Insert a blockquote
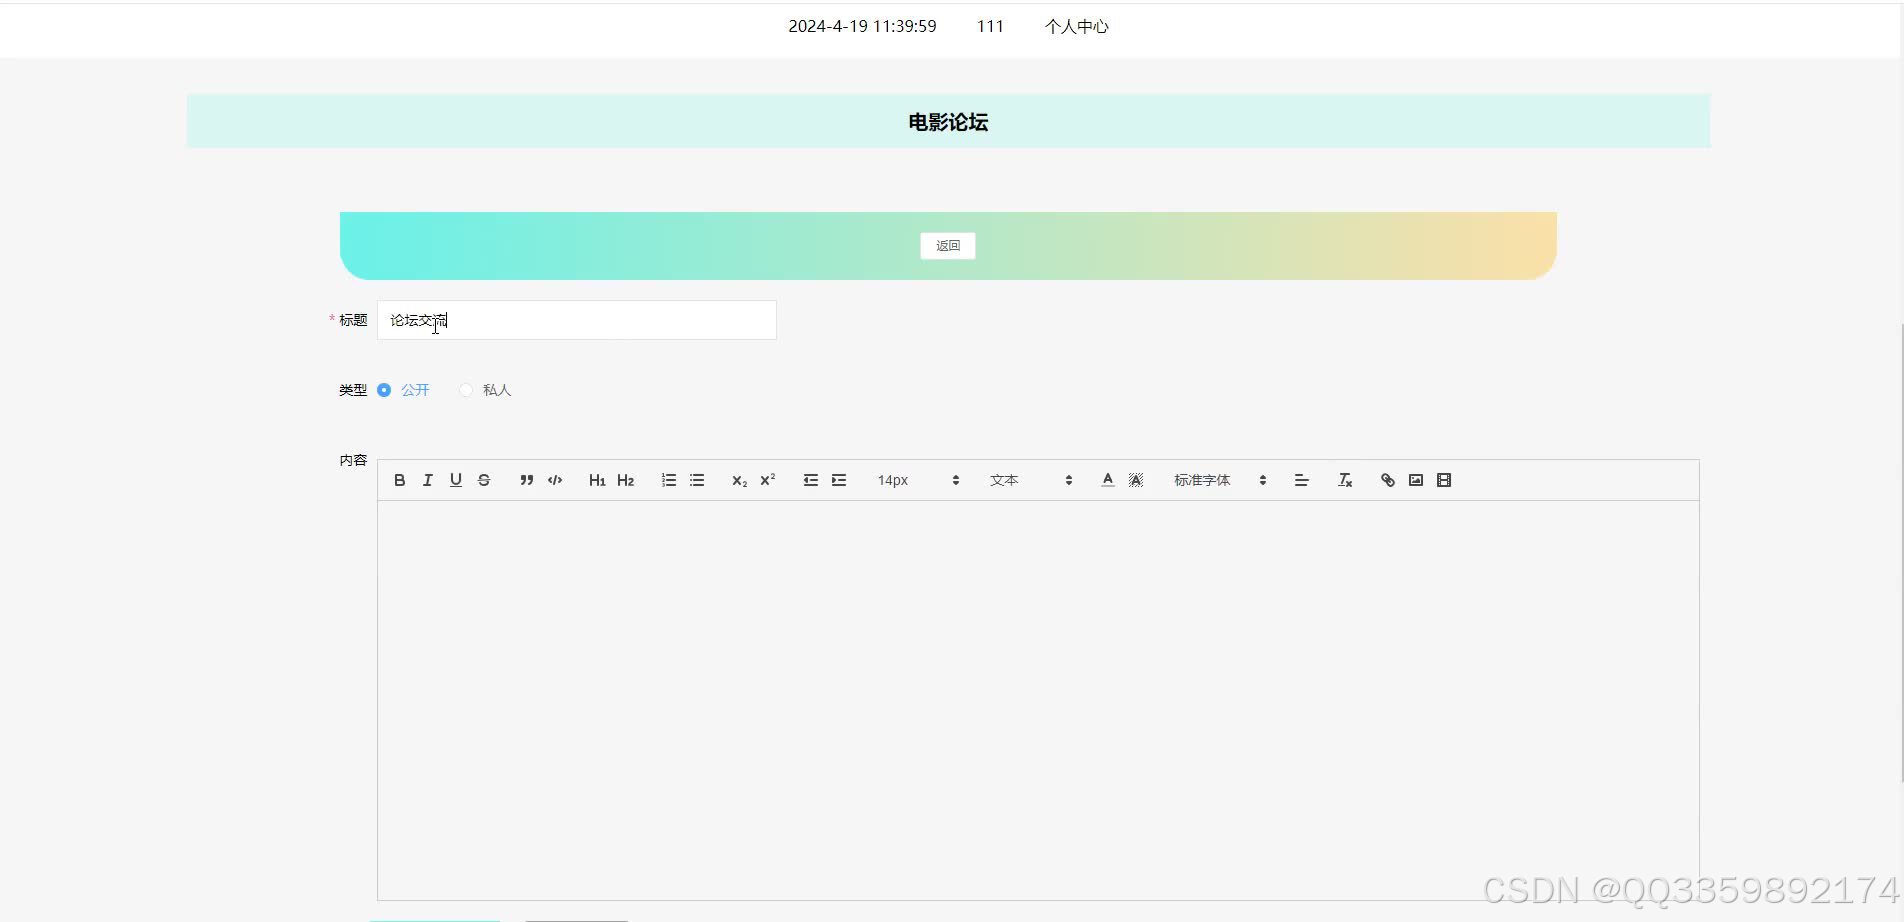Viewport: 1904px width, 922px height. pyautogui.click(x=527, y=480)
